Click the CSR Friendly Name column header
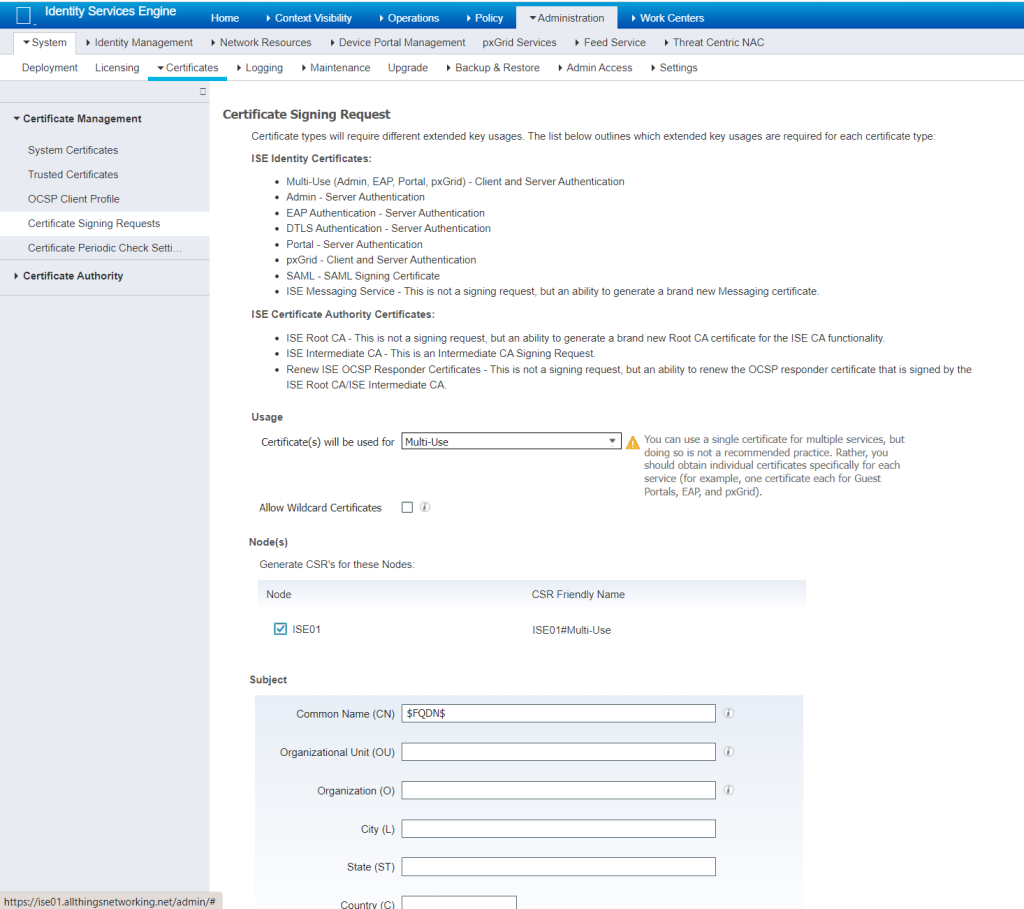Viewport: 1024px width, 909px height. [578, 594]
